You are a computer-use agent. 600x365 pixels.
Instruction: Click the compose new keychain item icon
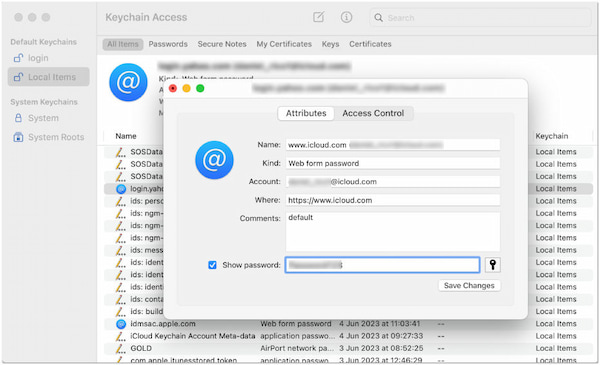click(318, 17)
